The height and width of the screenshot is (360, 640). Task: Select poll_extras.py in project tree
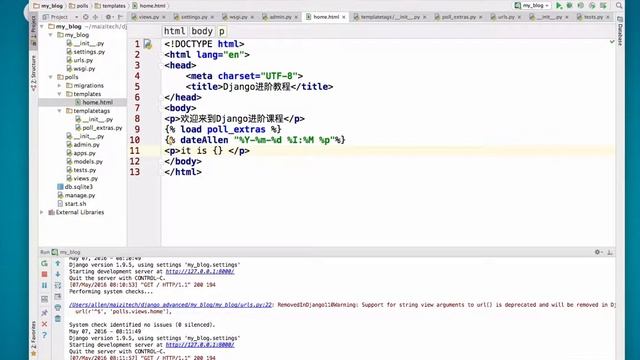[x=98, y=128]
